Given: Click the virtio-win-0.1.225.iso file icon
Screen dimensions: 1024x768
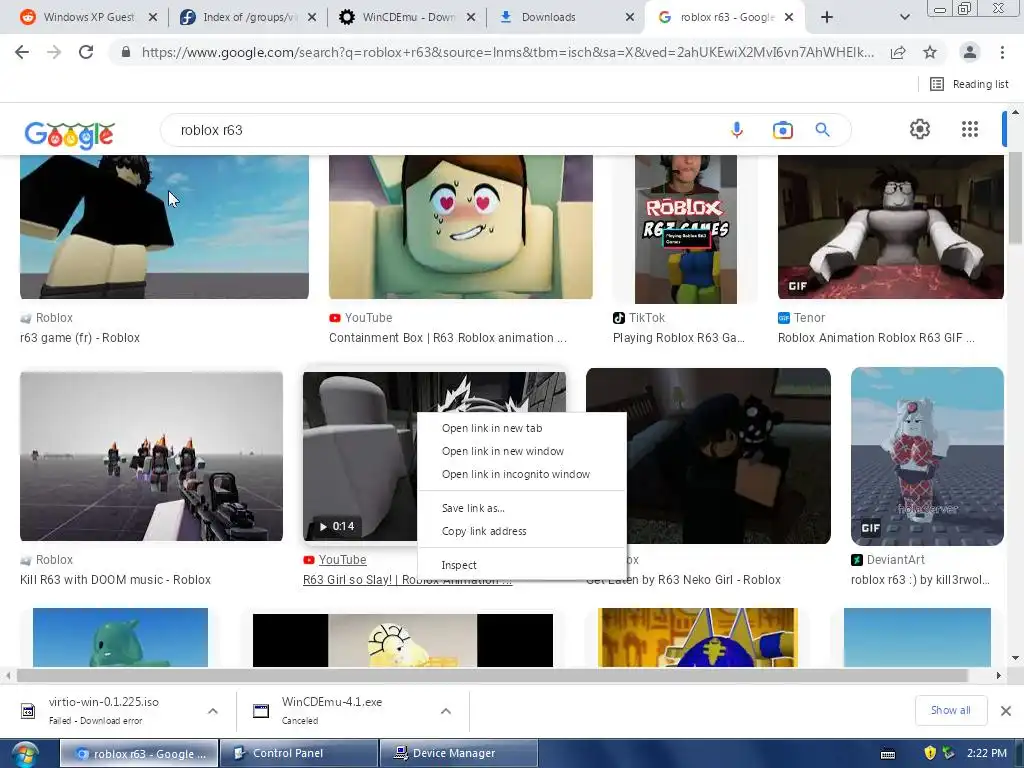Looking at the screenshot, I should pyautogui.click(x=28, y=711).
